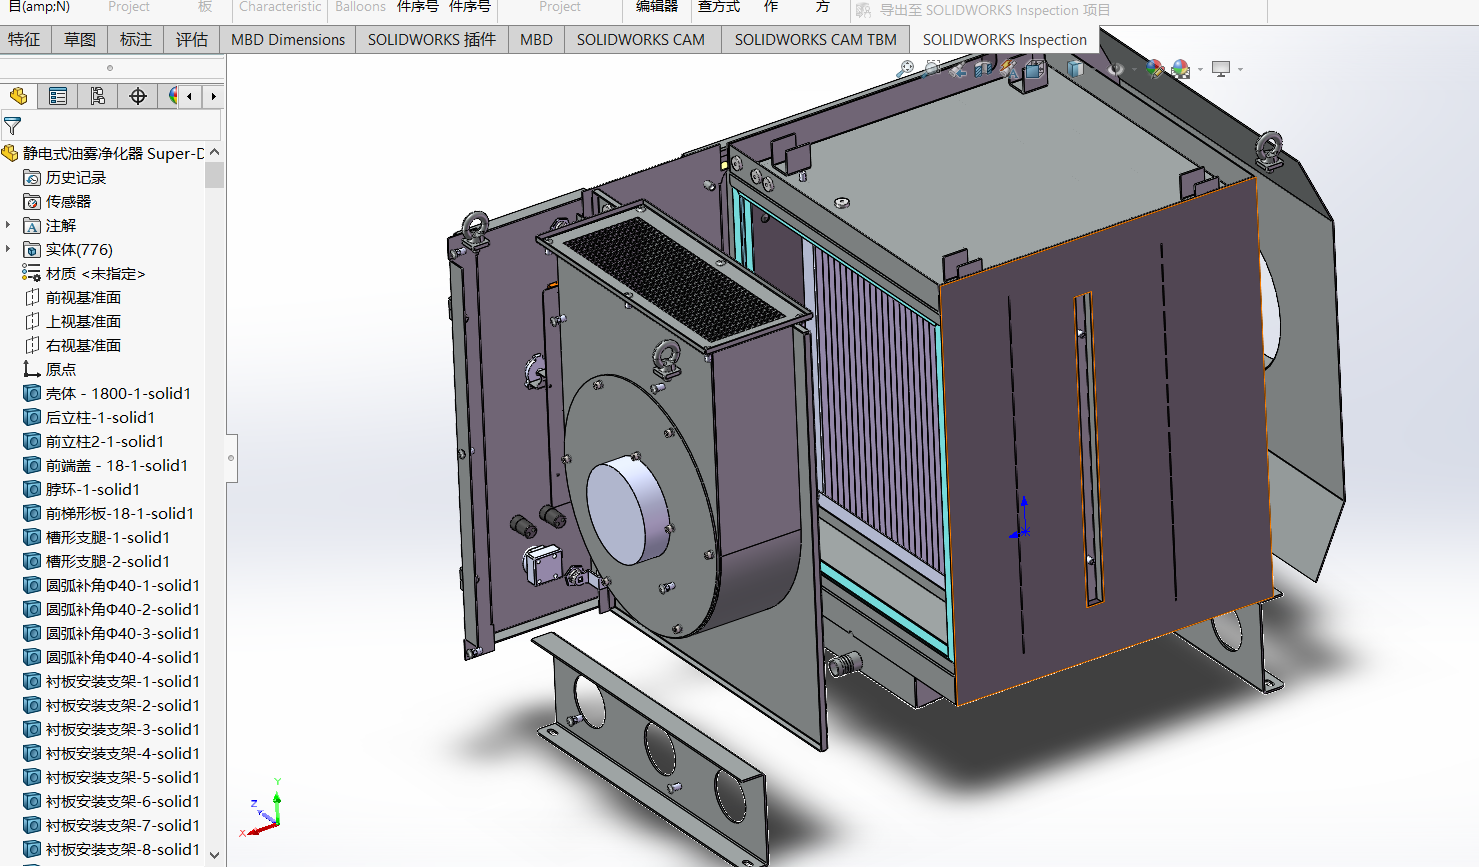Open the 草图 sketch tab
This screenshot has height=867, width=1479.
point(80,40)
